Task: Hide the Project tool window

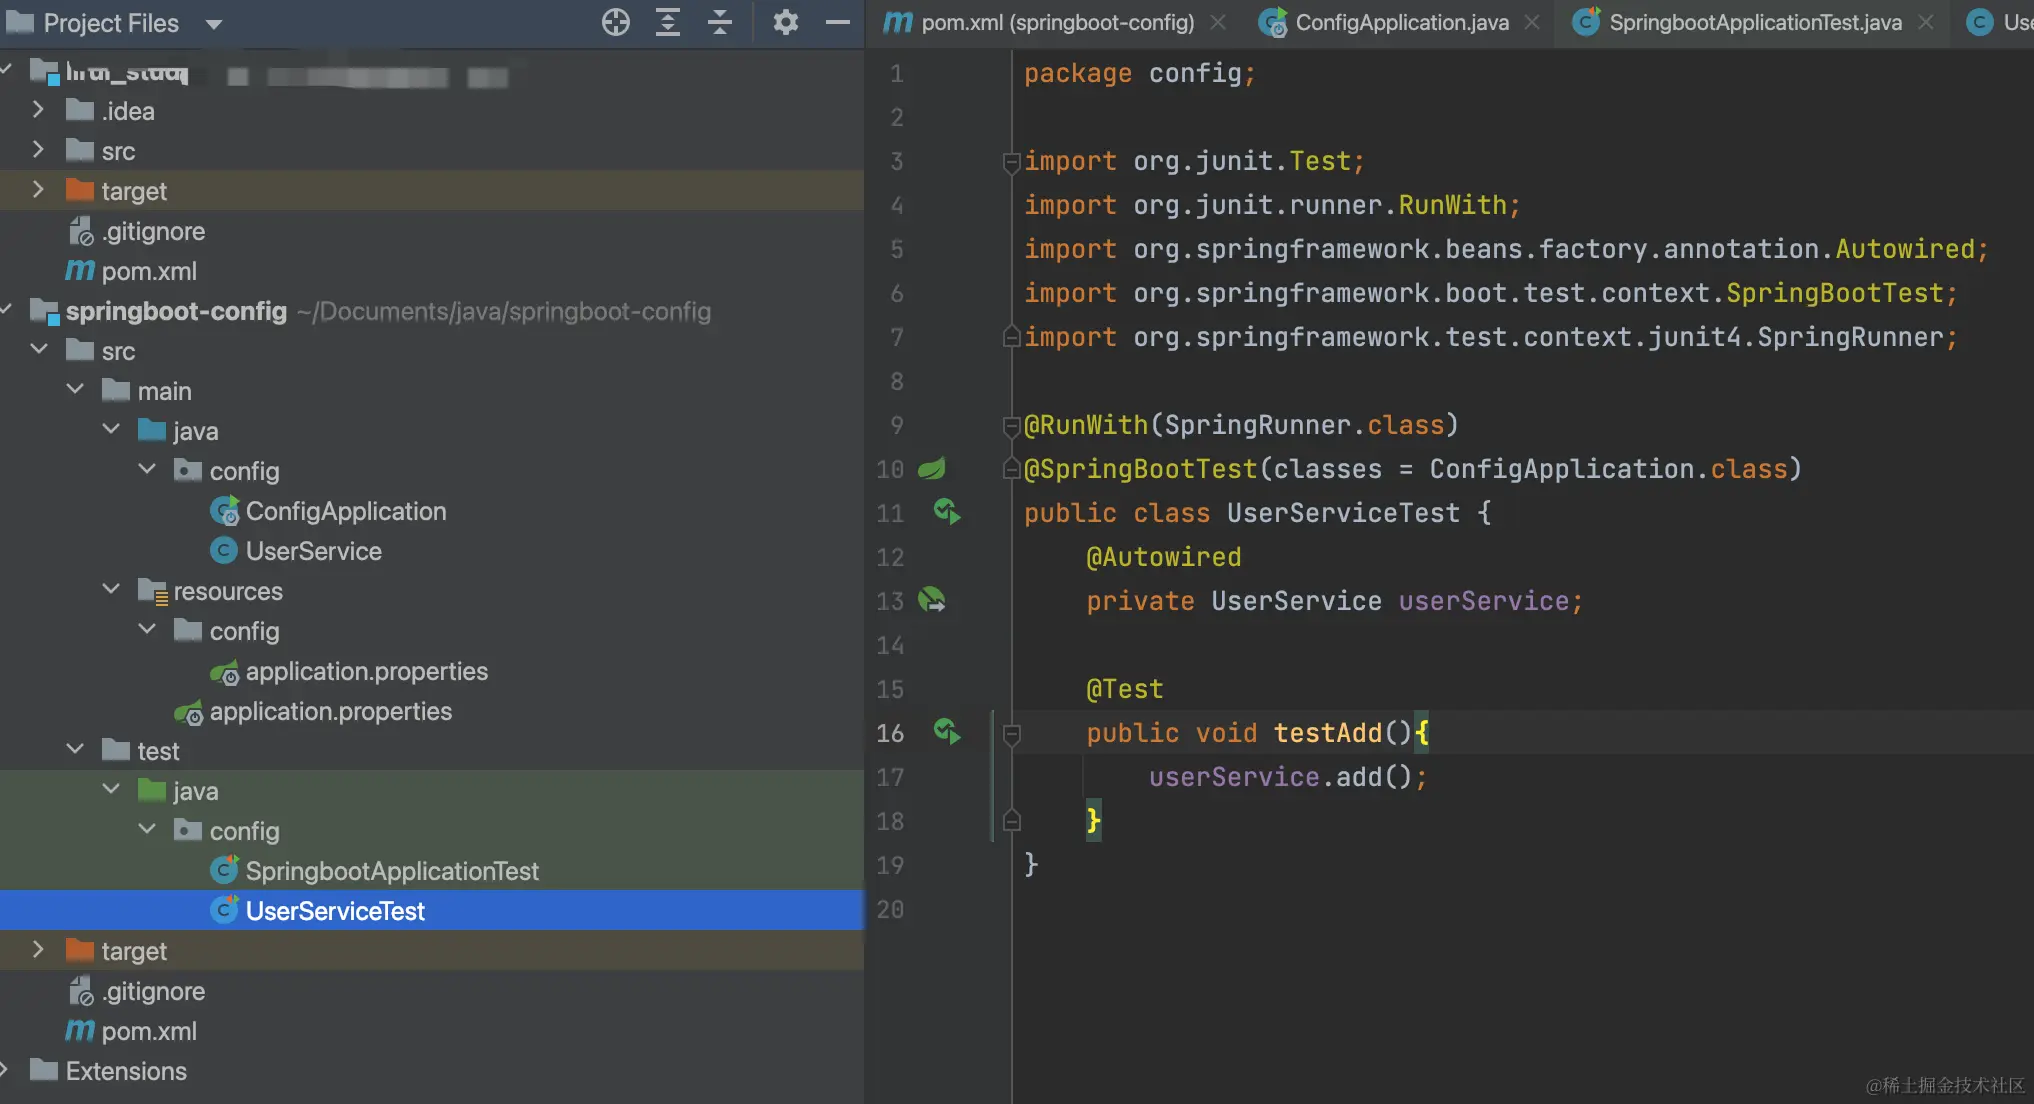Action: coord(837,22)
